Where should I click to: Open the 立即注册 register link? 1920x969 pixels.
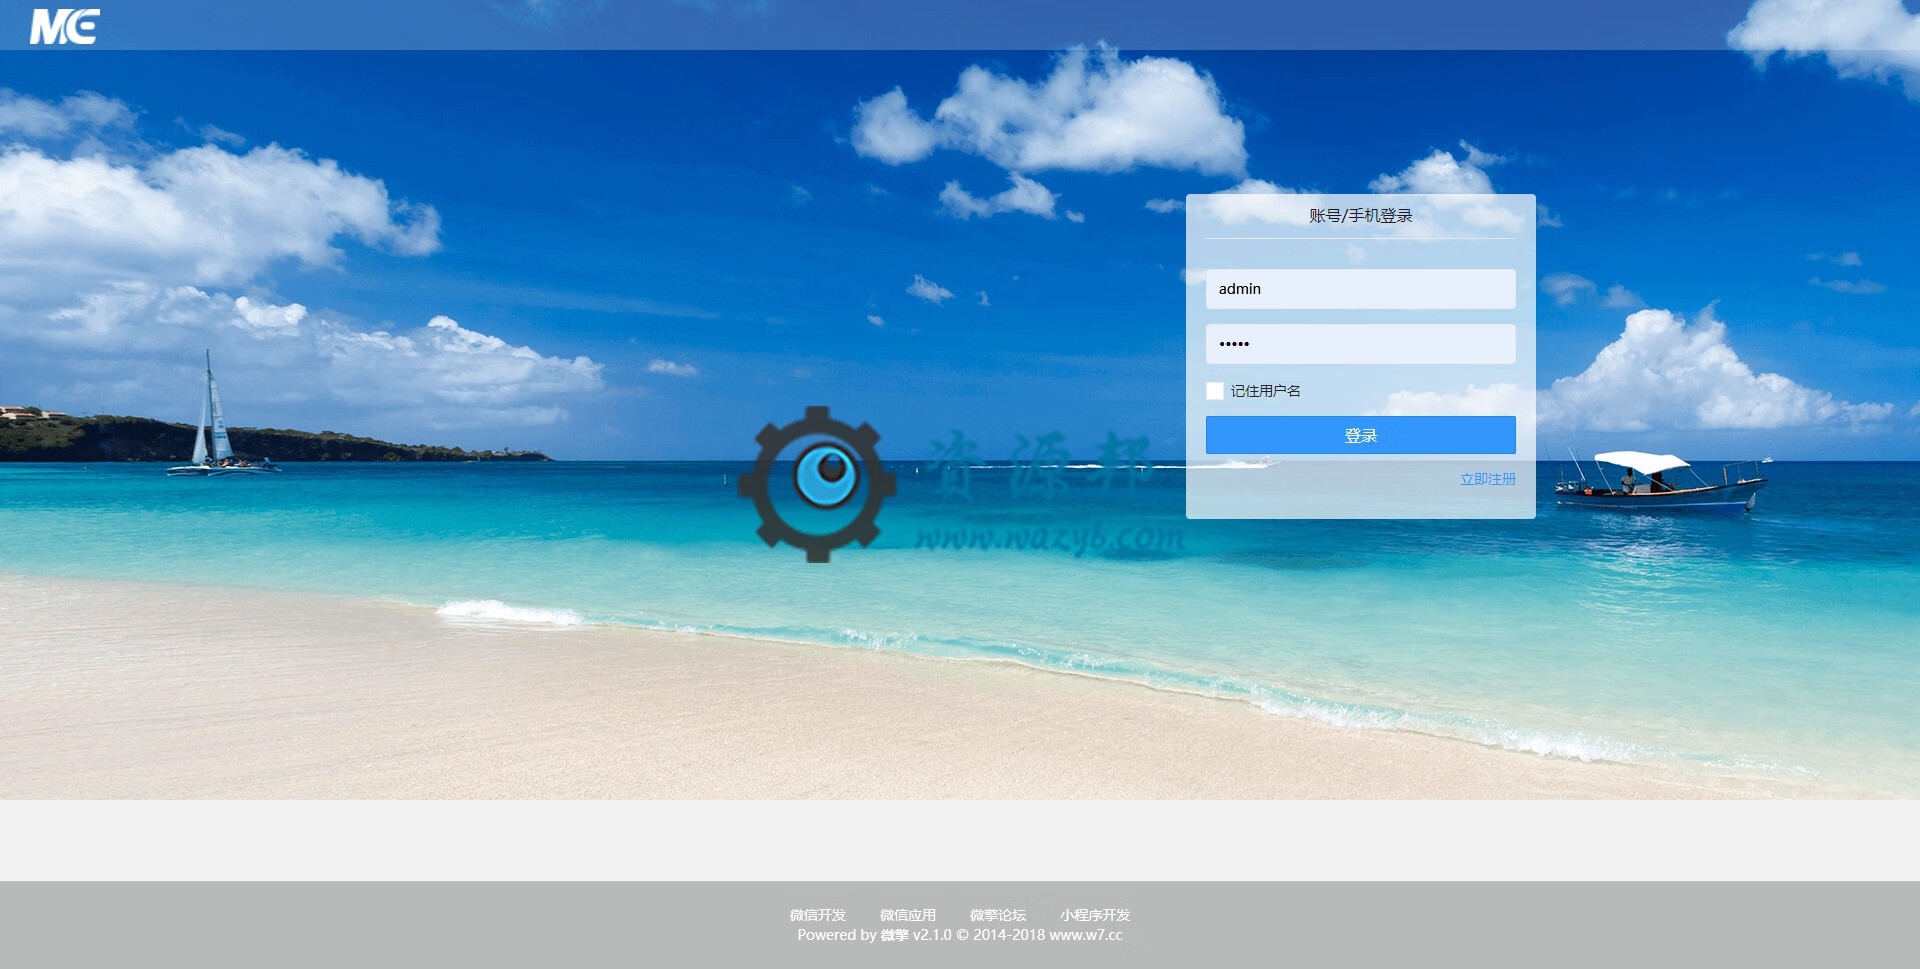click(1487, 479)
